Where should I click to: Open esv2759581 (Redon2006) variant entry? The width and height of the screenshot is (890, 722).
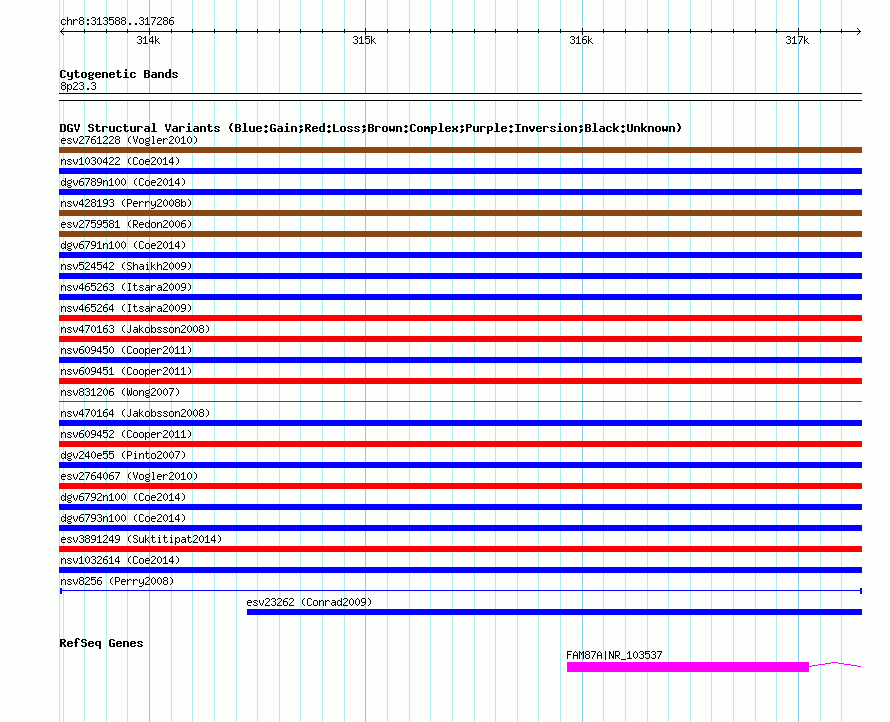pyautogui.click(x=126, y=224)
